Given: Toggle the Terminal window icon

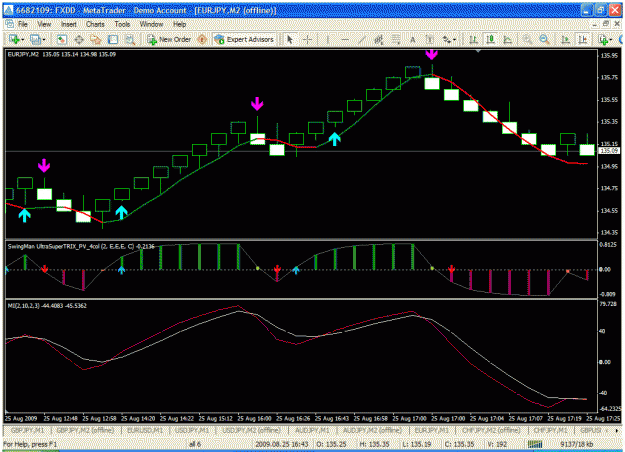Looking at the screenshot, I should (113, 39).
